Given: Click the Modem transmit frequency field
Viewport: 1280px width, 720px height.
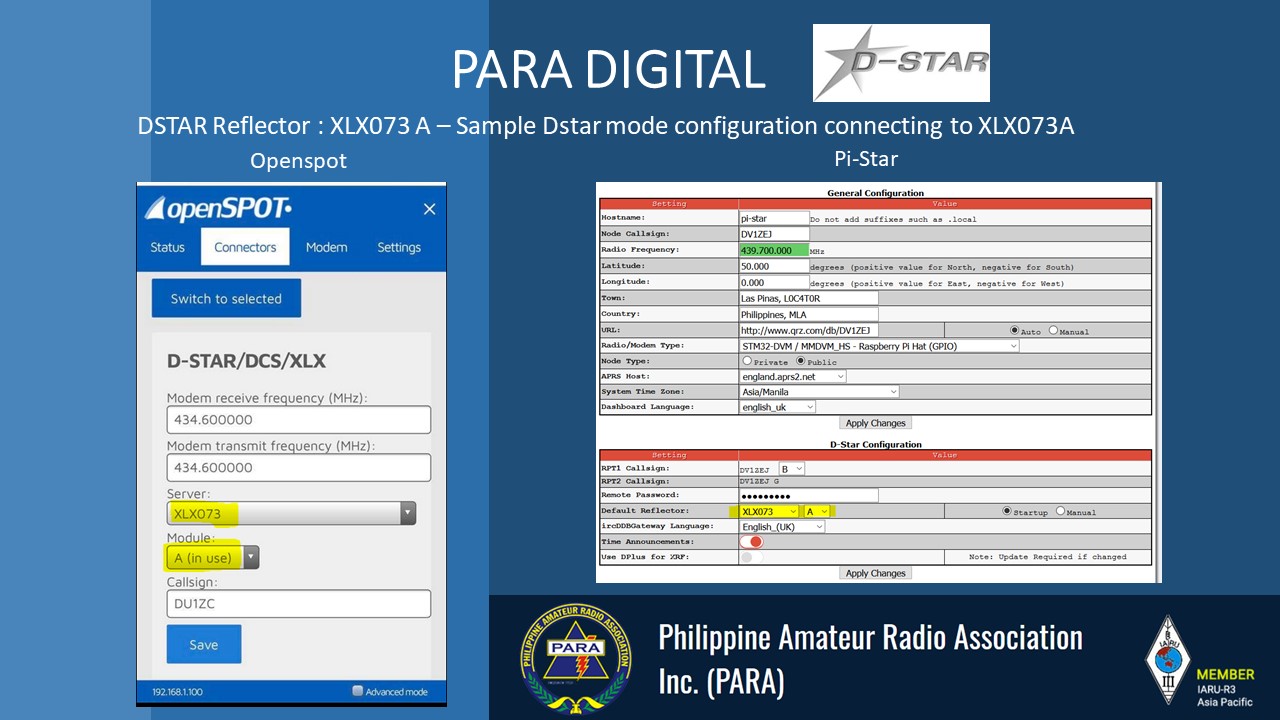Looking at the screenshot, I should click(x=299, y=467).
